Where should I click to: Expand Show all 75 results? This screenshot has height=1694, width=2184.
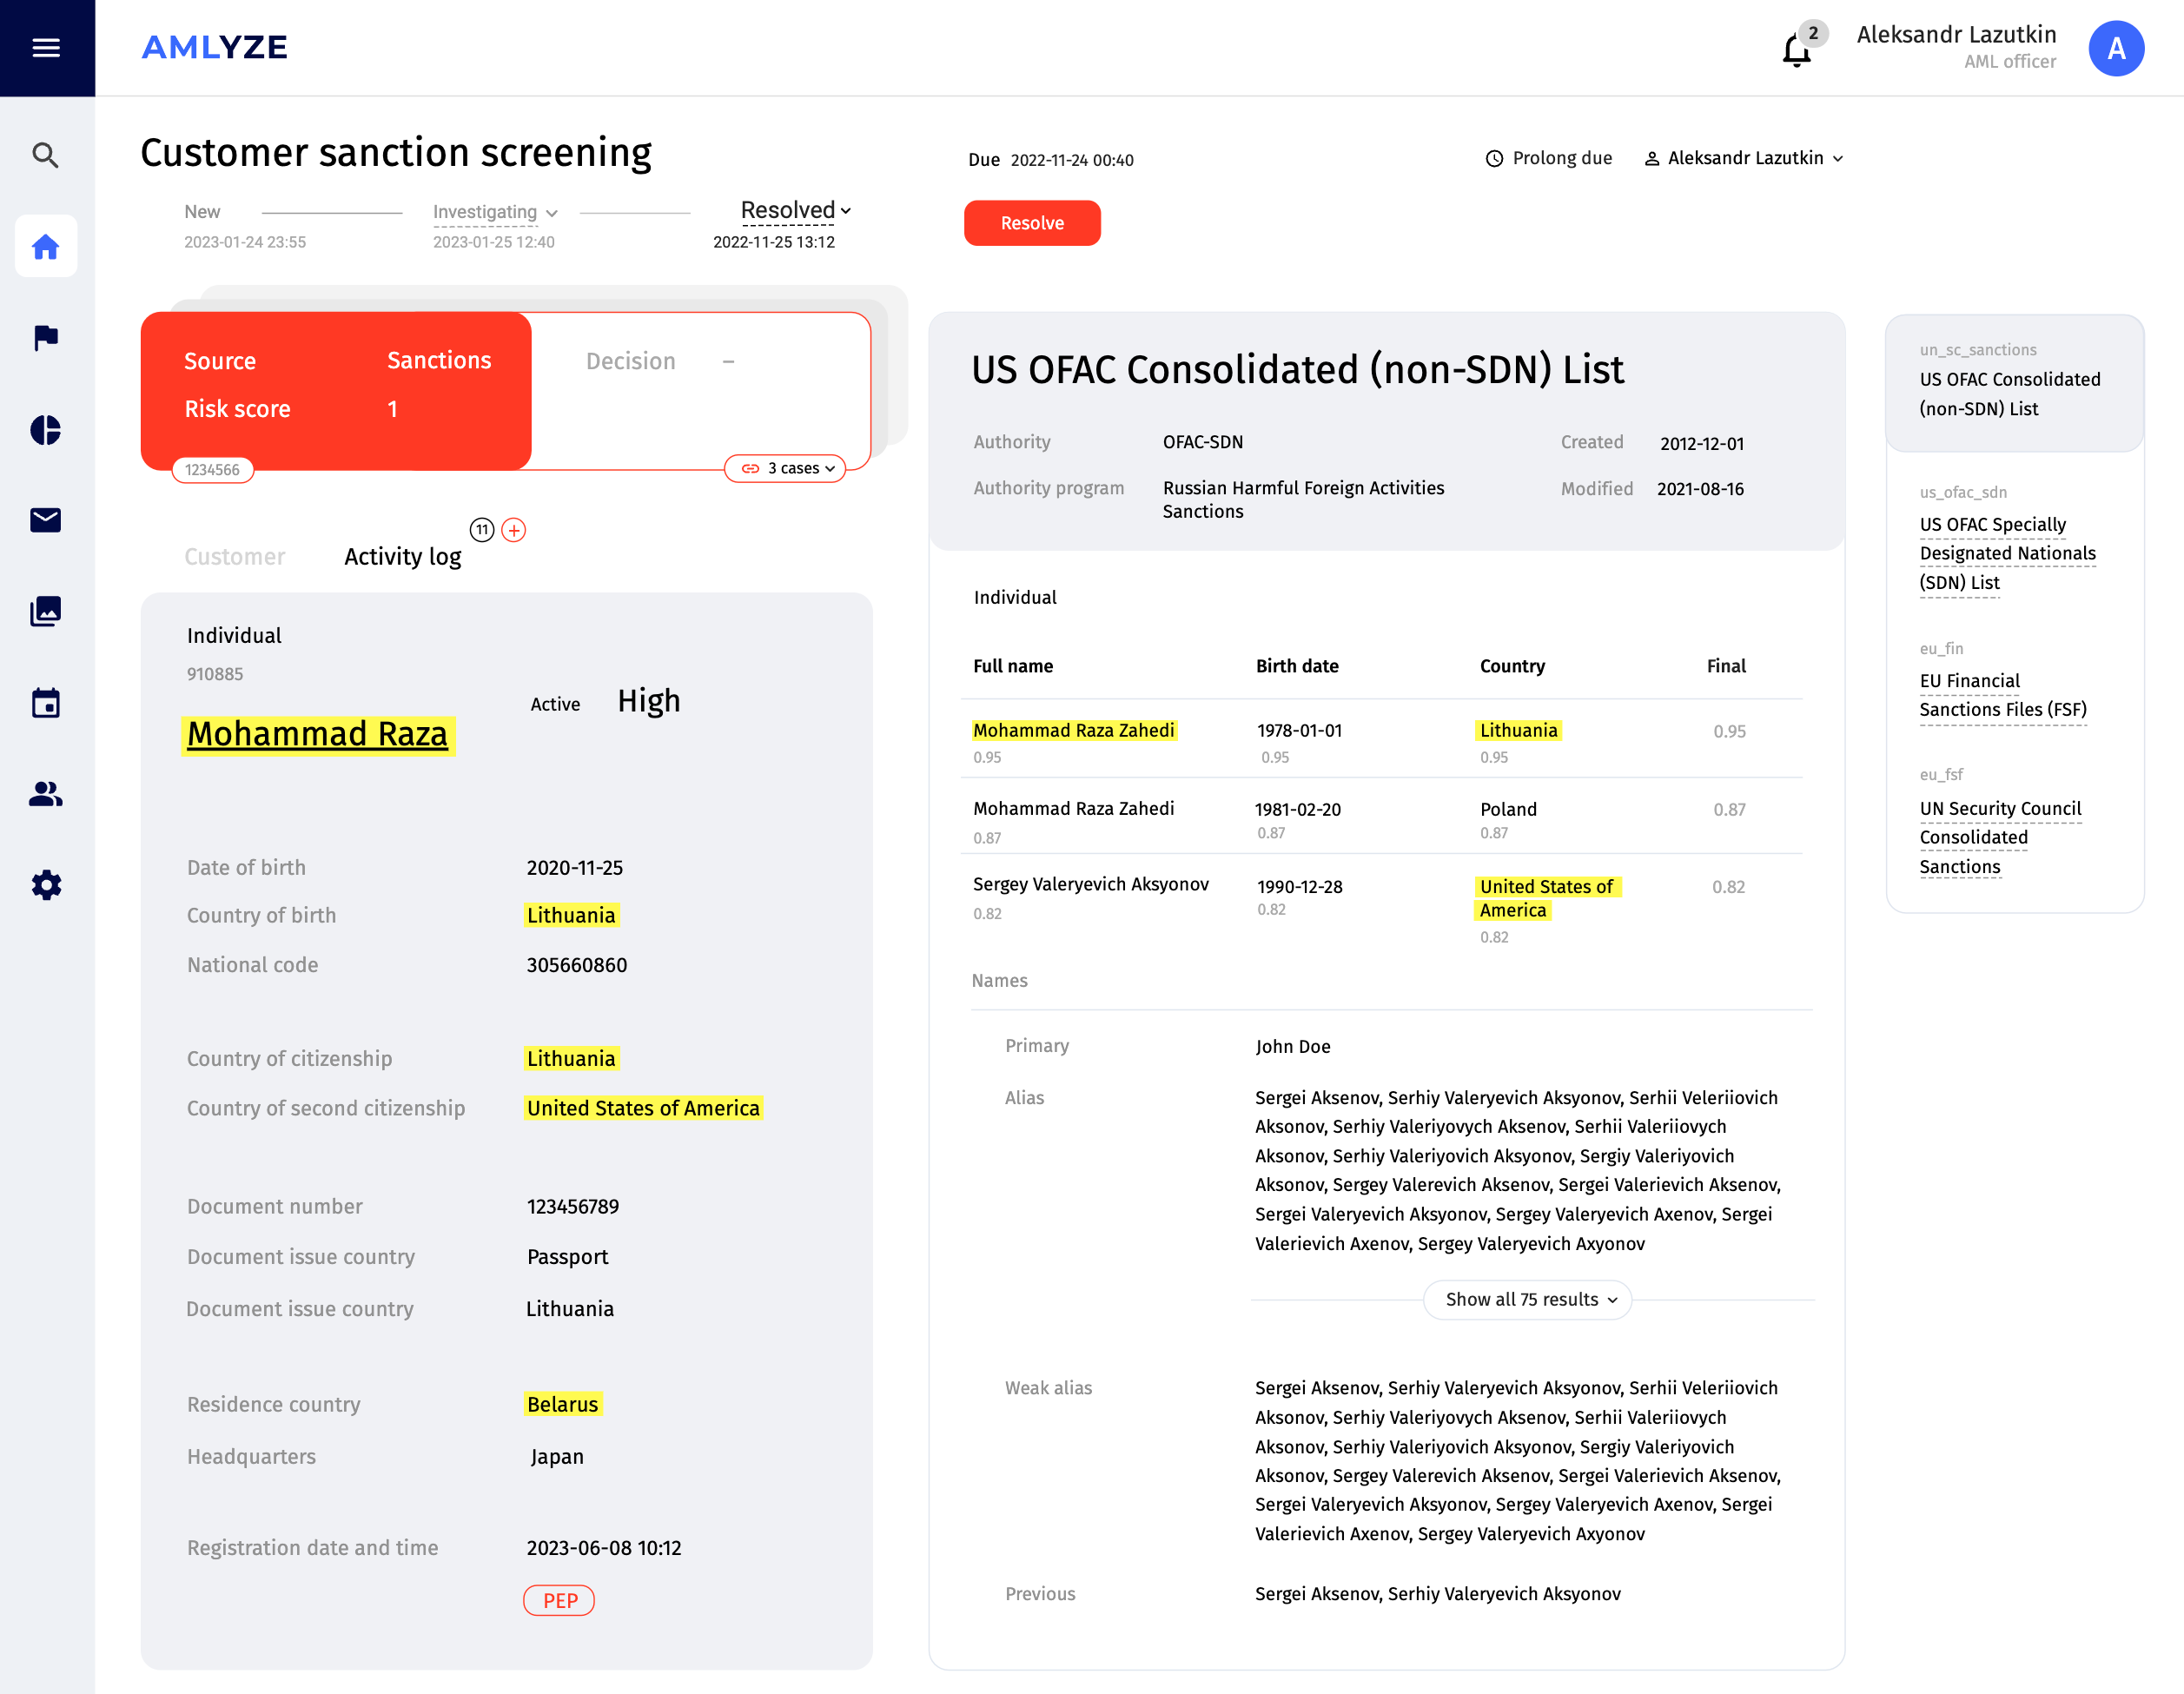pyautogui.click(x=1527, y=1299)
